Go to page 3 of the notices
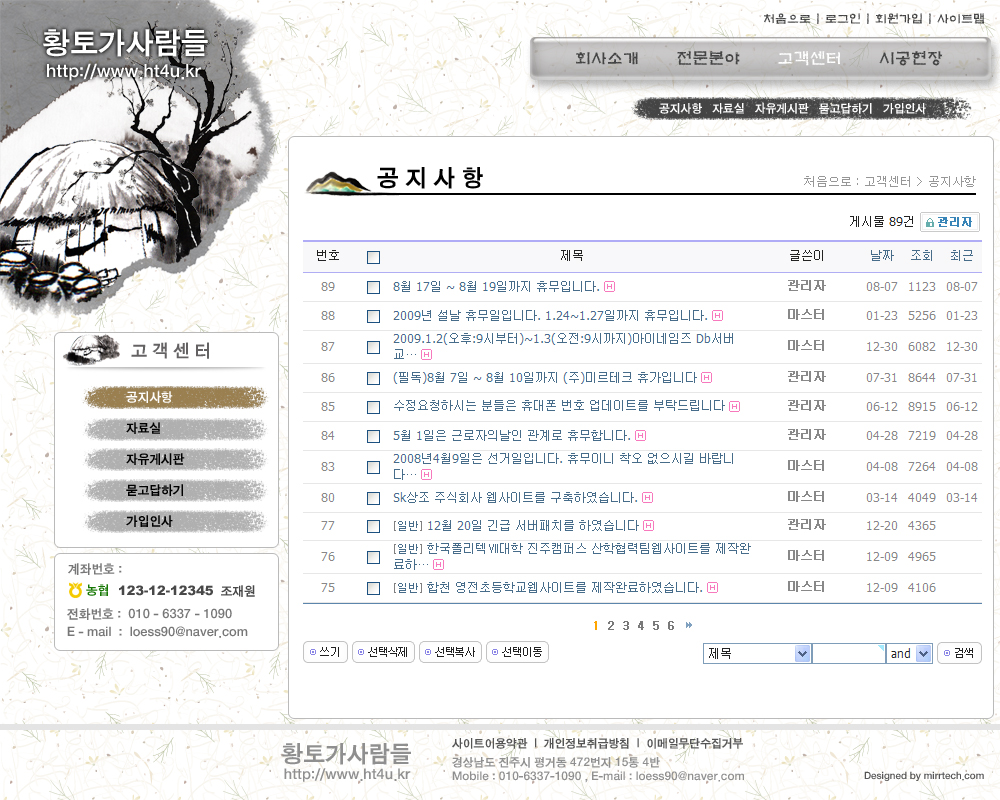The height and width of the screenshot is (800, 1000). click(626, 626)
